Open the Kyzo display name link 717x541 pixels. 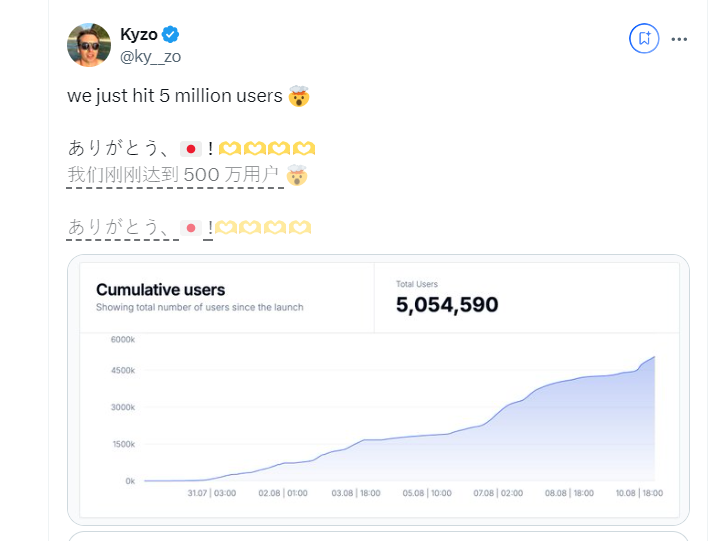point(139,35)
